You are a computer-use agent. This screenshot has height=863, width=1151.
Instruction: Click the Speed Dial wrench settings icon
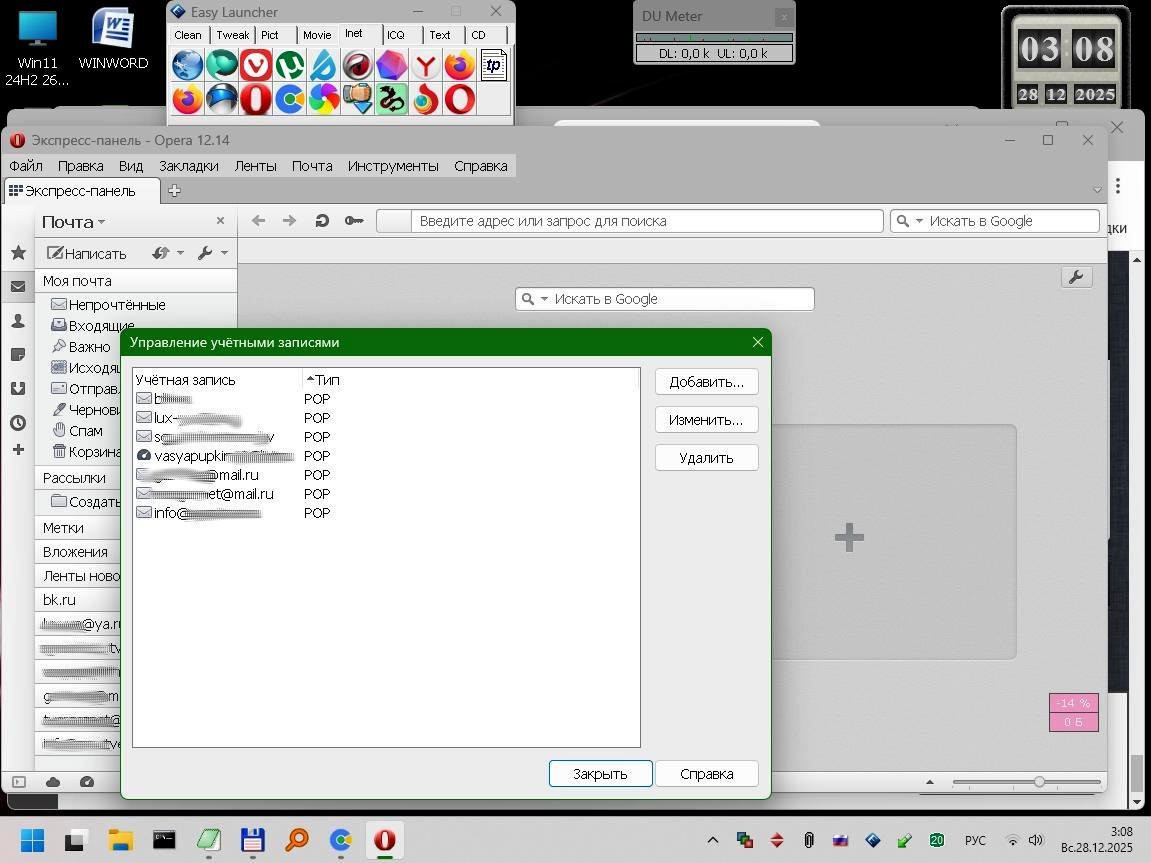(x=1076, y=278)
